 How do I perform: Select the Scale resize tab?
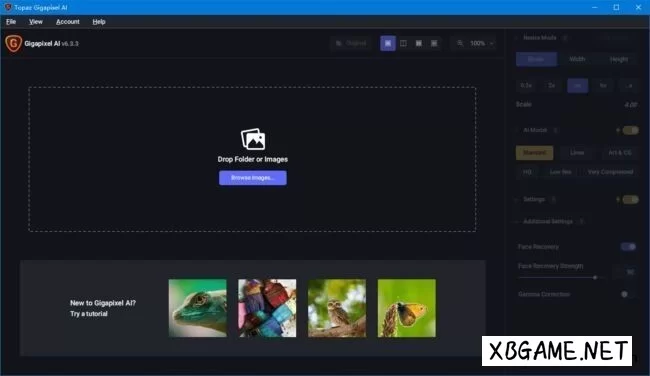pos(536,59)
